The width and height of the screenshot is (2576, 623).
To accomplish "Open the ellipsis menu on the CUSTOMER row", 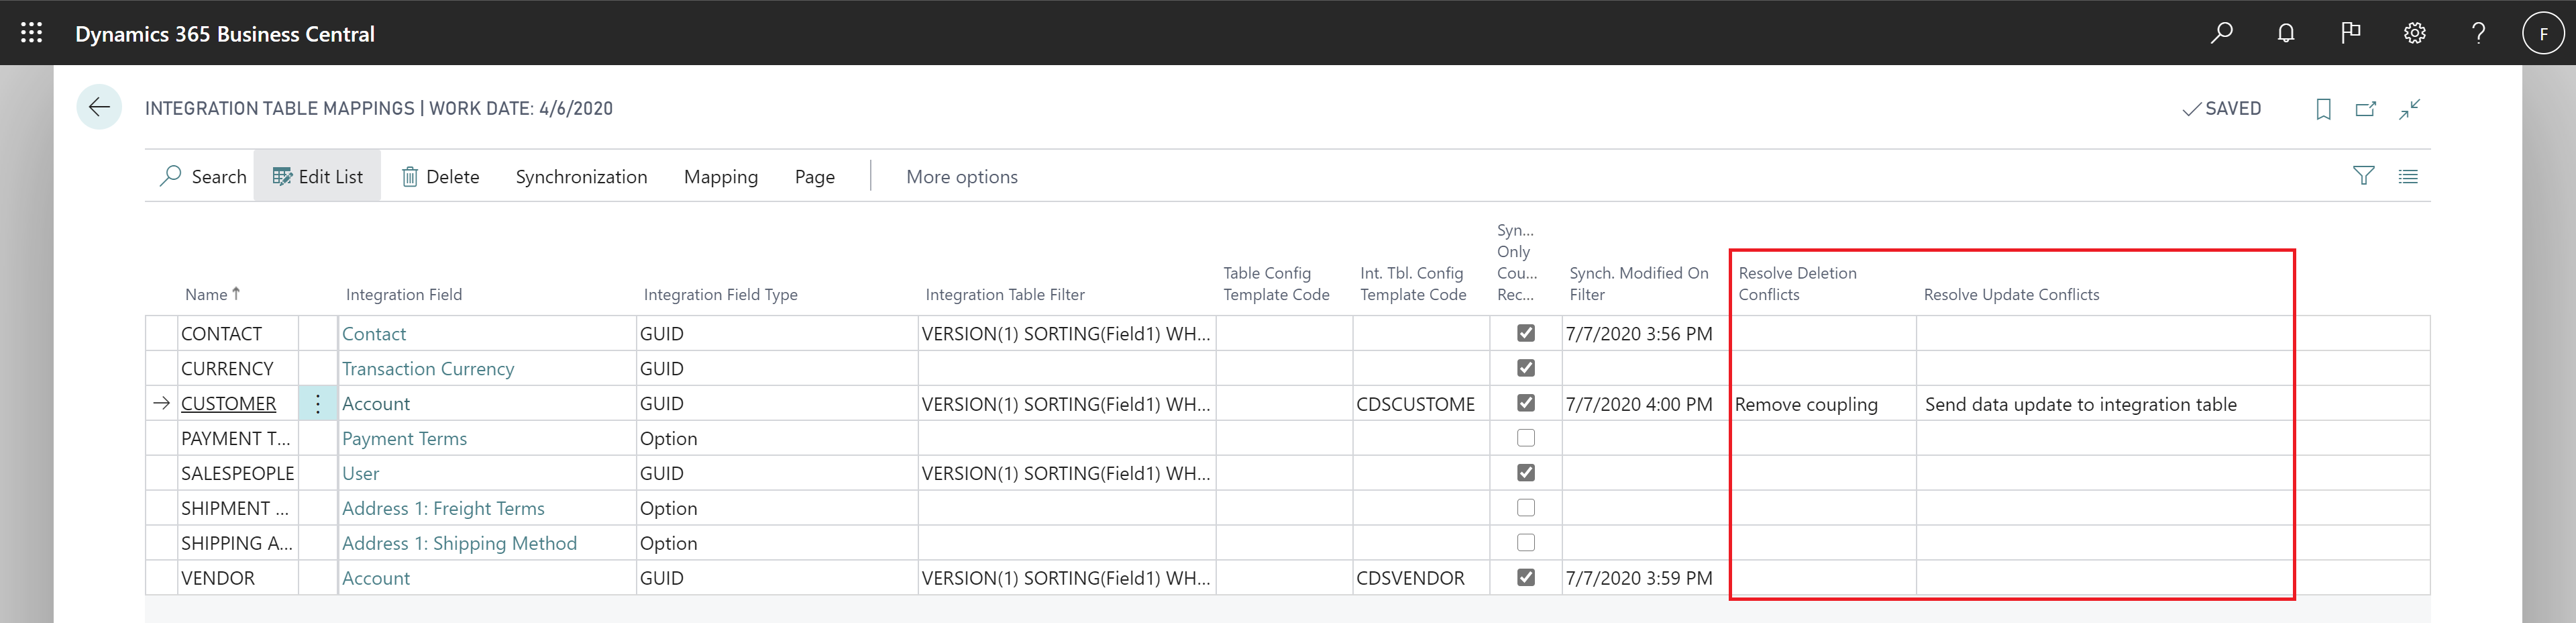I will [317, 403].
